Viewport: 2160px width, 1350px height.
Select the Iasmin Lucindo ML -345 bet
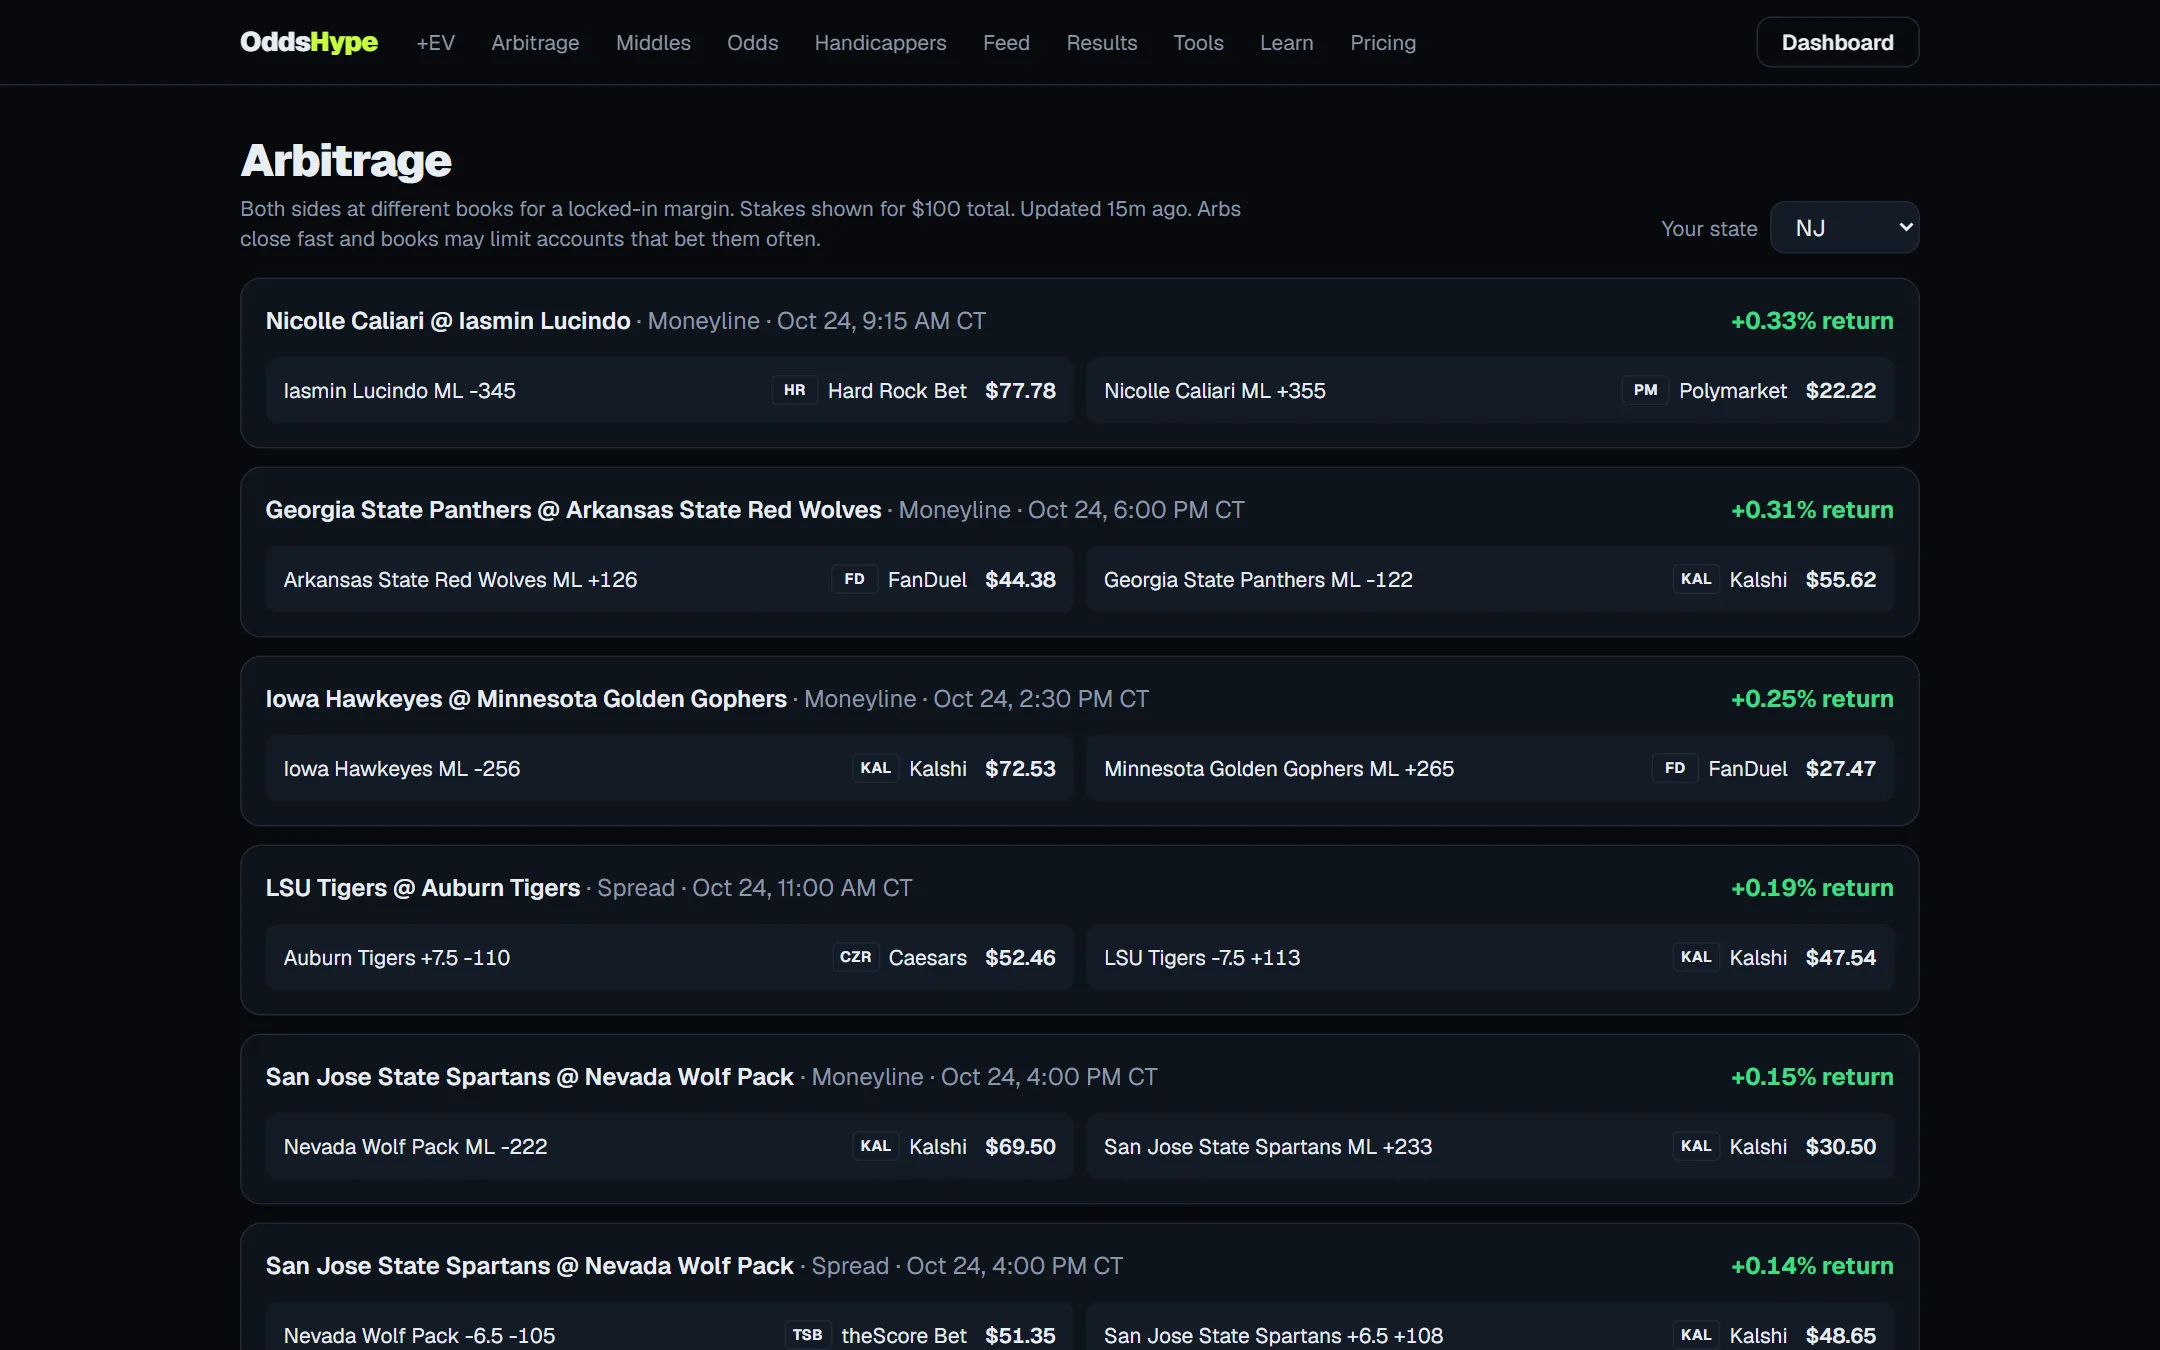click(x=669, y=390)
